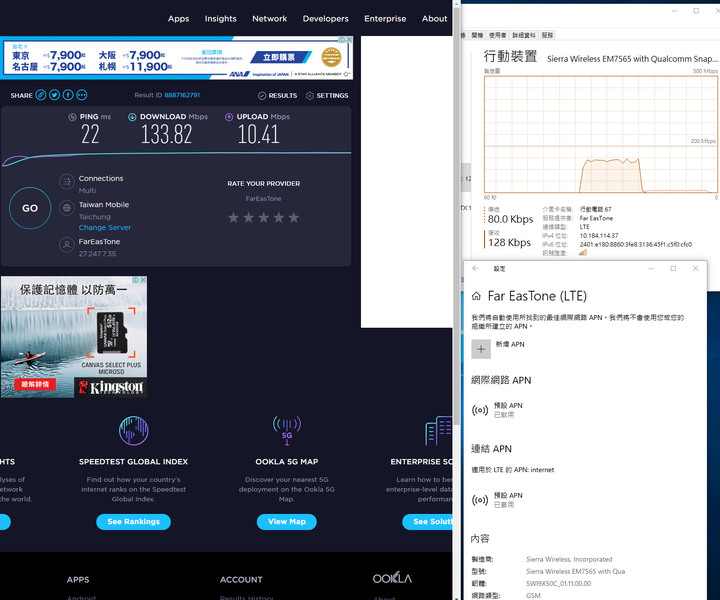Click the FarEasTone IP 27.247.7.35
This screenshot has height=600, width=720.
pyautogui.click(x=97, y=253)
